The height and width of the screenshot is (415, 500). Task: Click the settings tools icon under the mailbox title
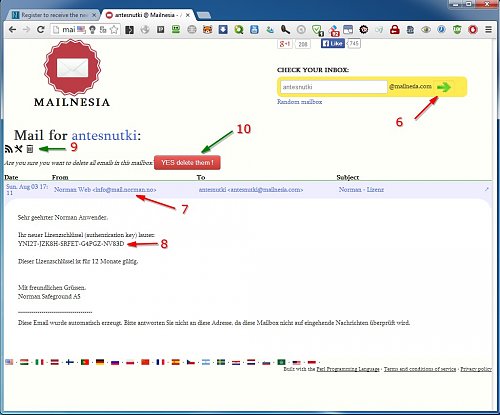19,149
